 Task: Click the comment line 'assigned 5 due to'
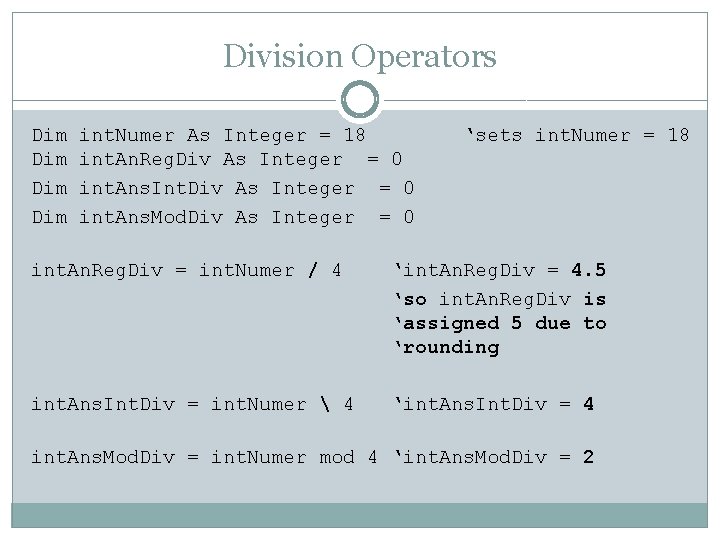501,323
